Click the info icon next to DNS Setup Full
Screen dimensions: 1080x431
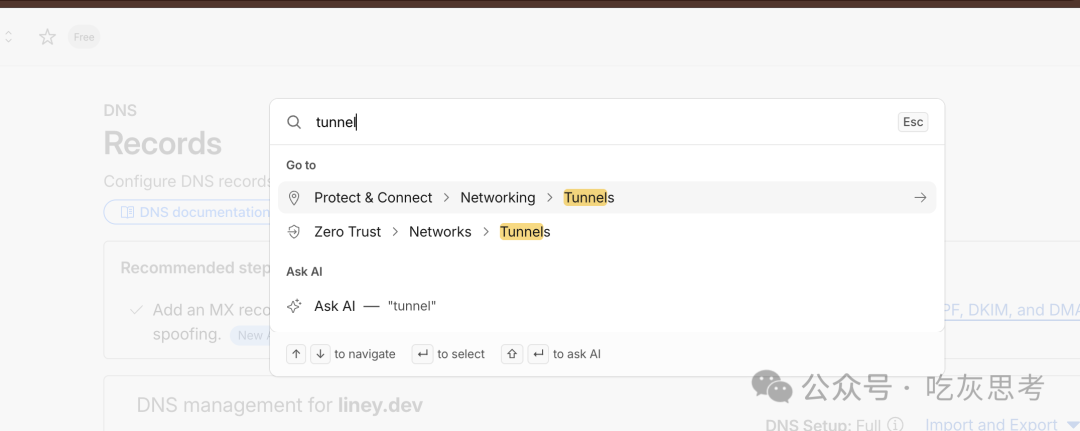(x=895, y=424)
